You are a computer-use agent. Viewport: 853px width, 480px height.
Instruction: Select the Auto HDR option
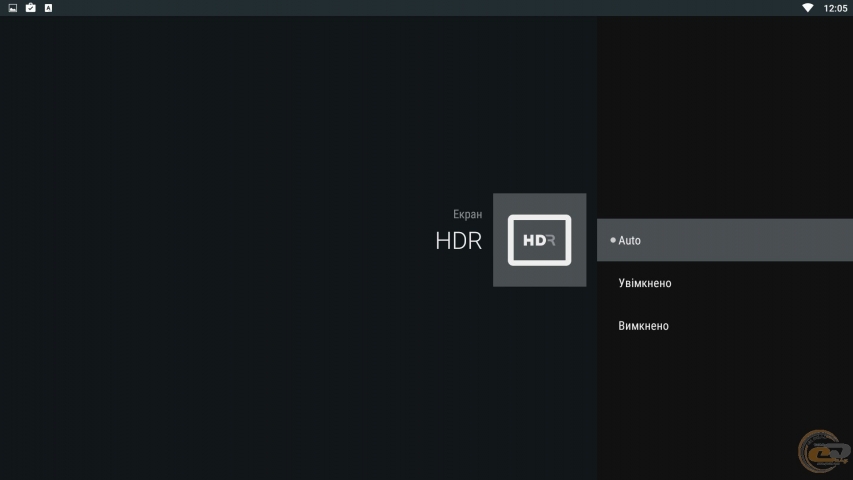(x=725, y=240)
